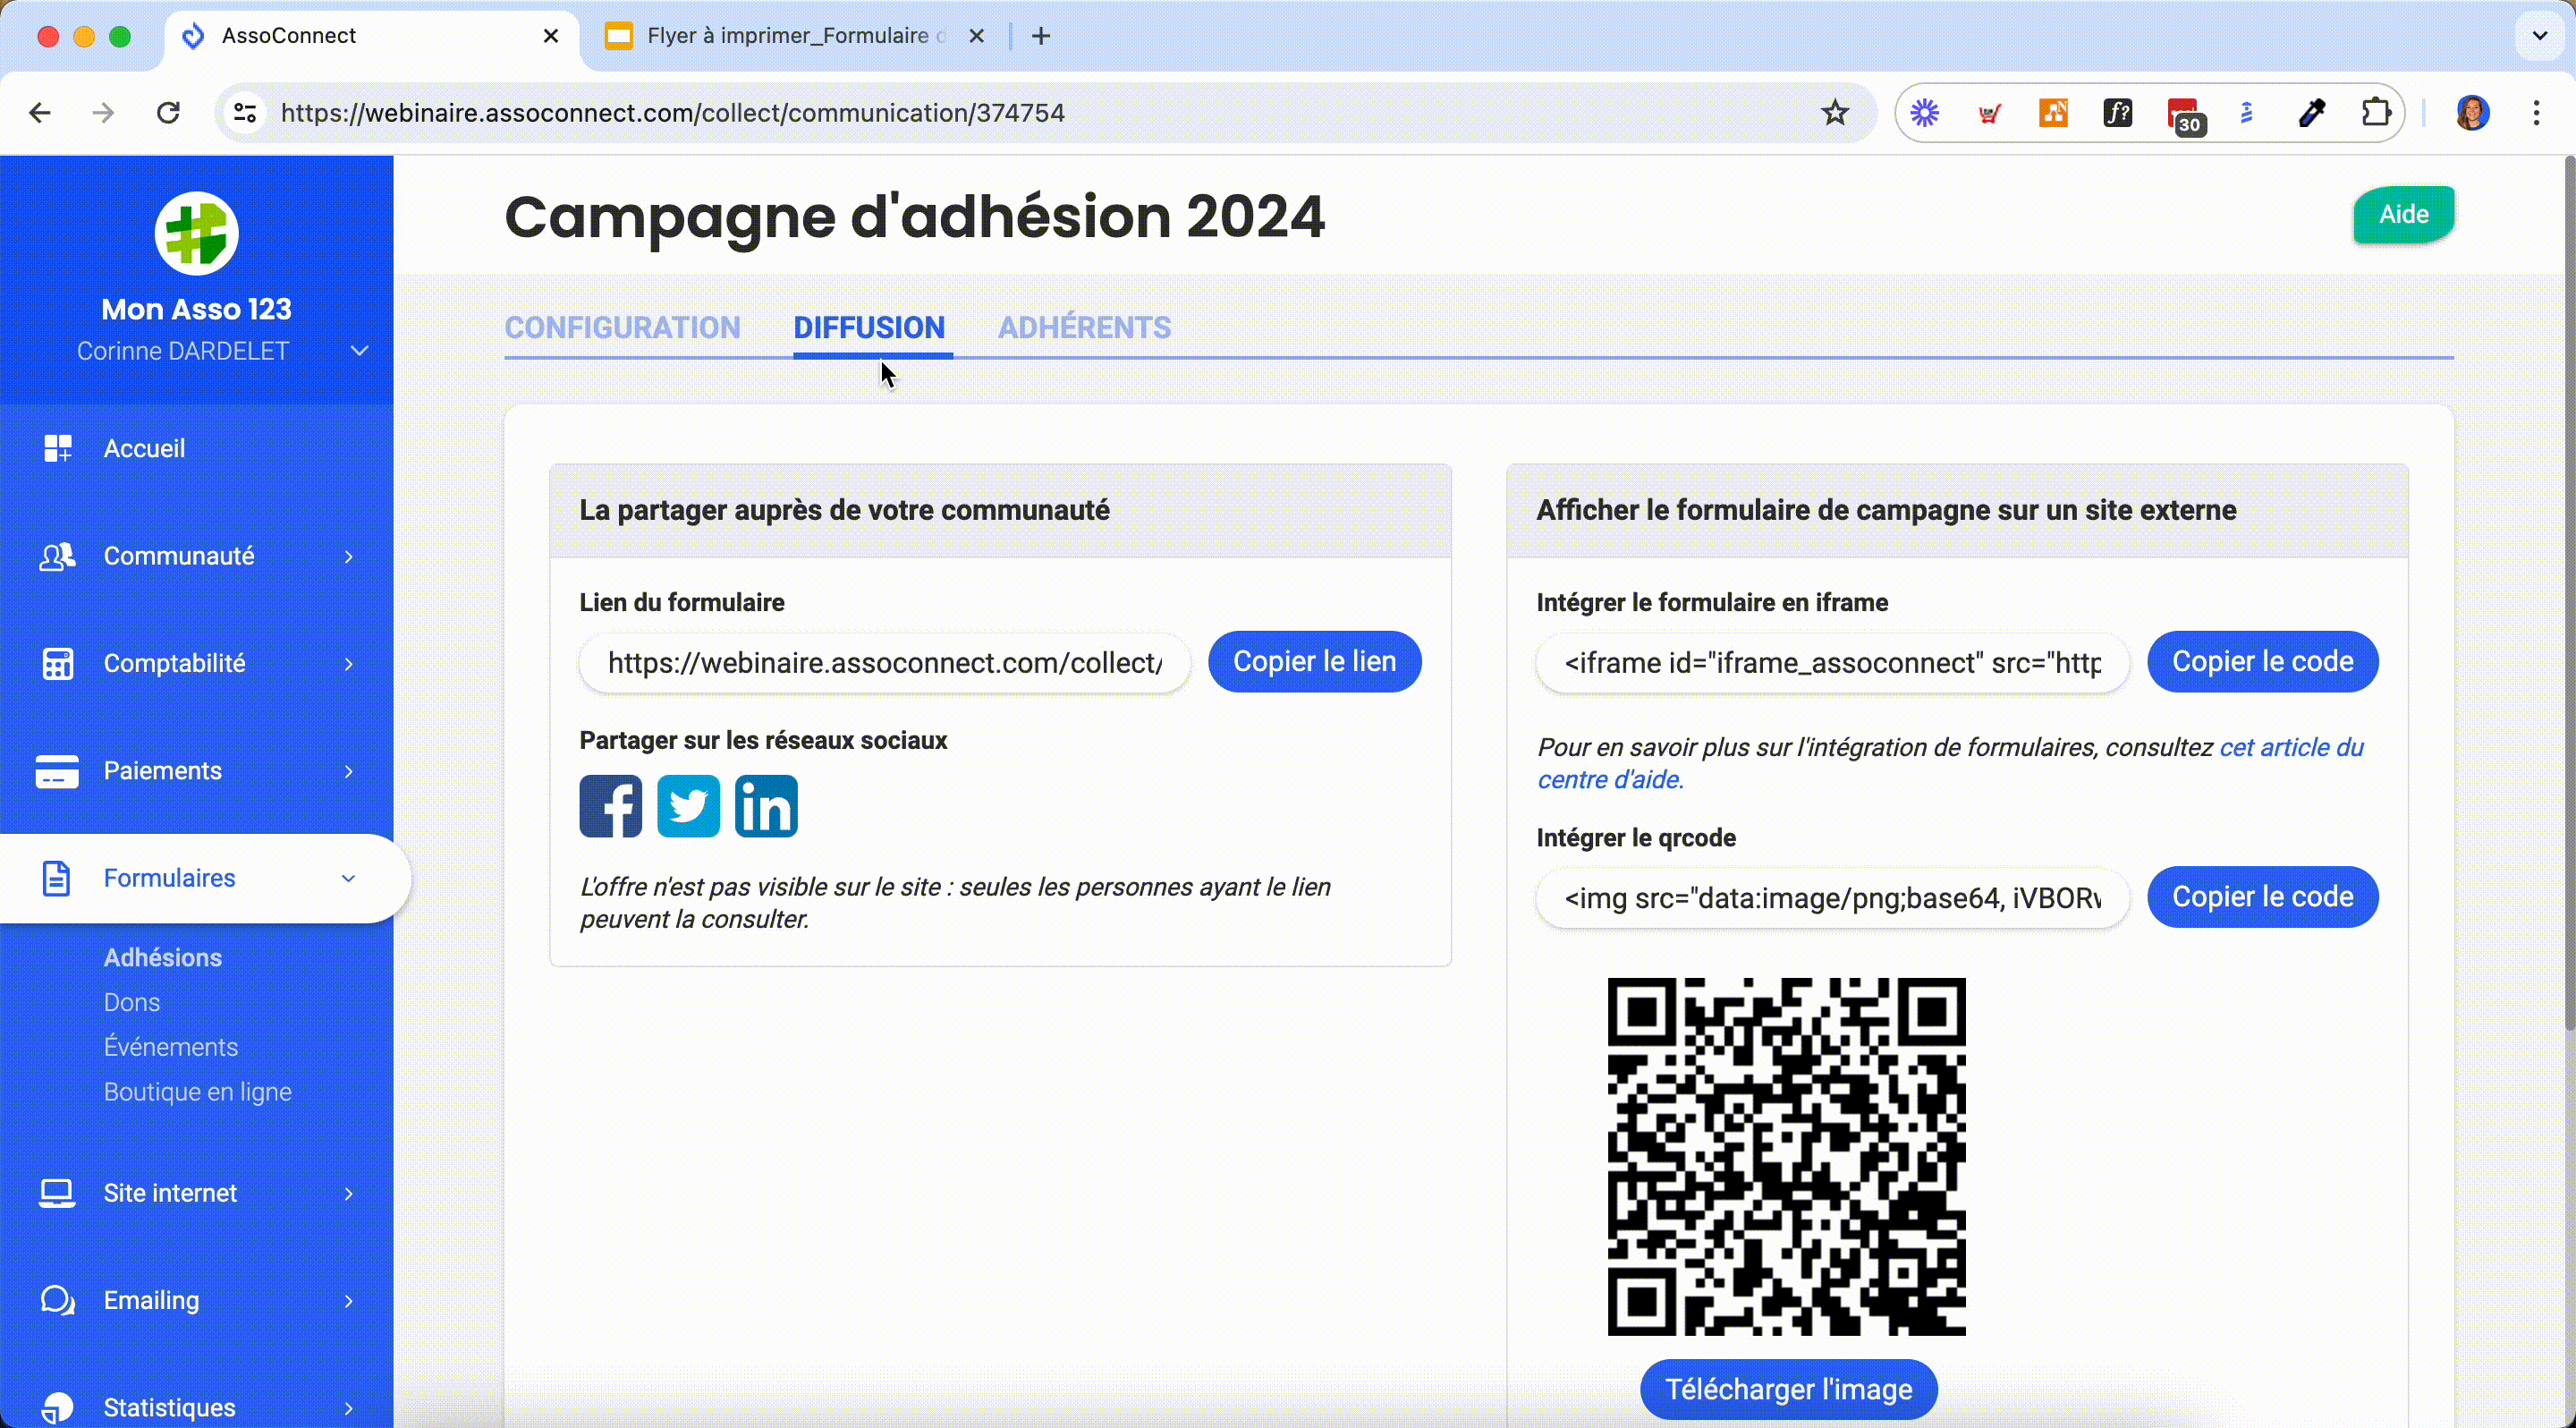Image resolution: width=2576 pixels, height=1428 pixels.
Task: Bookmark this page with the star icon
Action: click(1834, 113)
